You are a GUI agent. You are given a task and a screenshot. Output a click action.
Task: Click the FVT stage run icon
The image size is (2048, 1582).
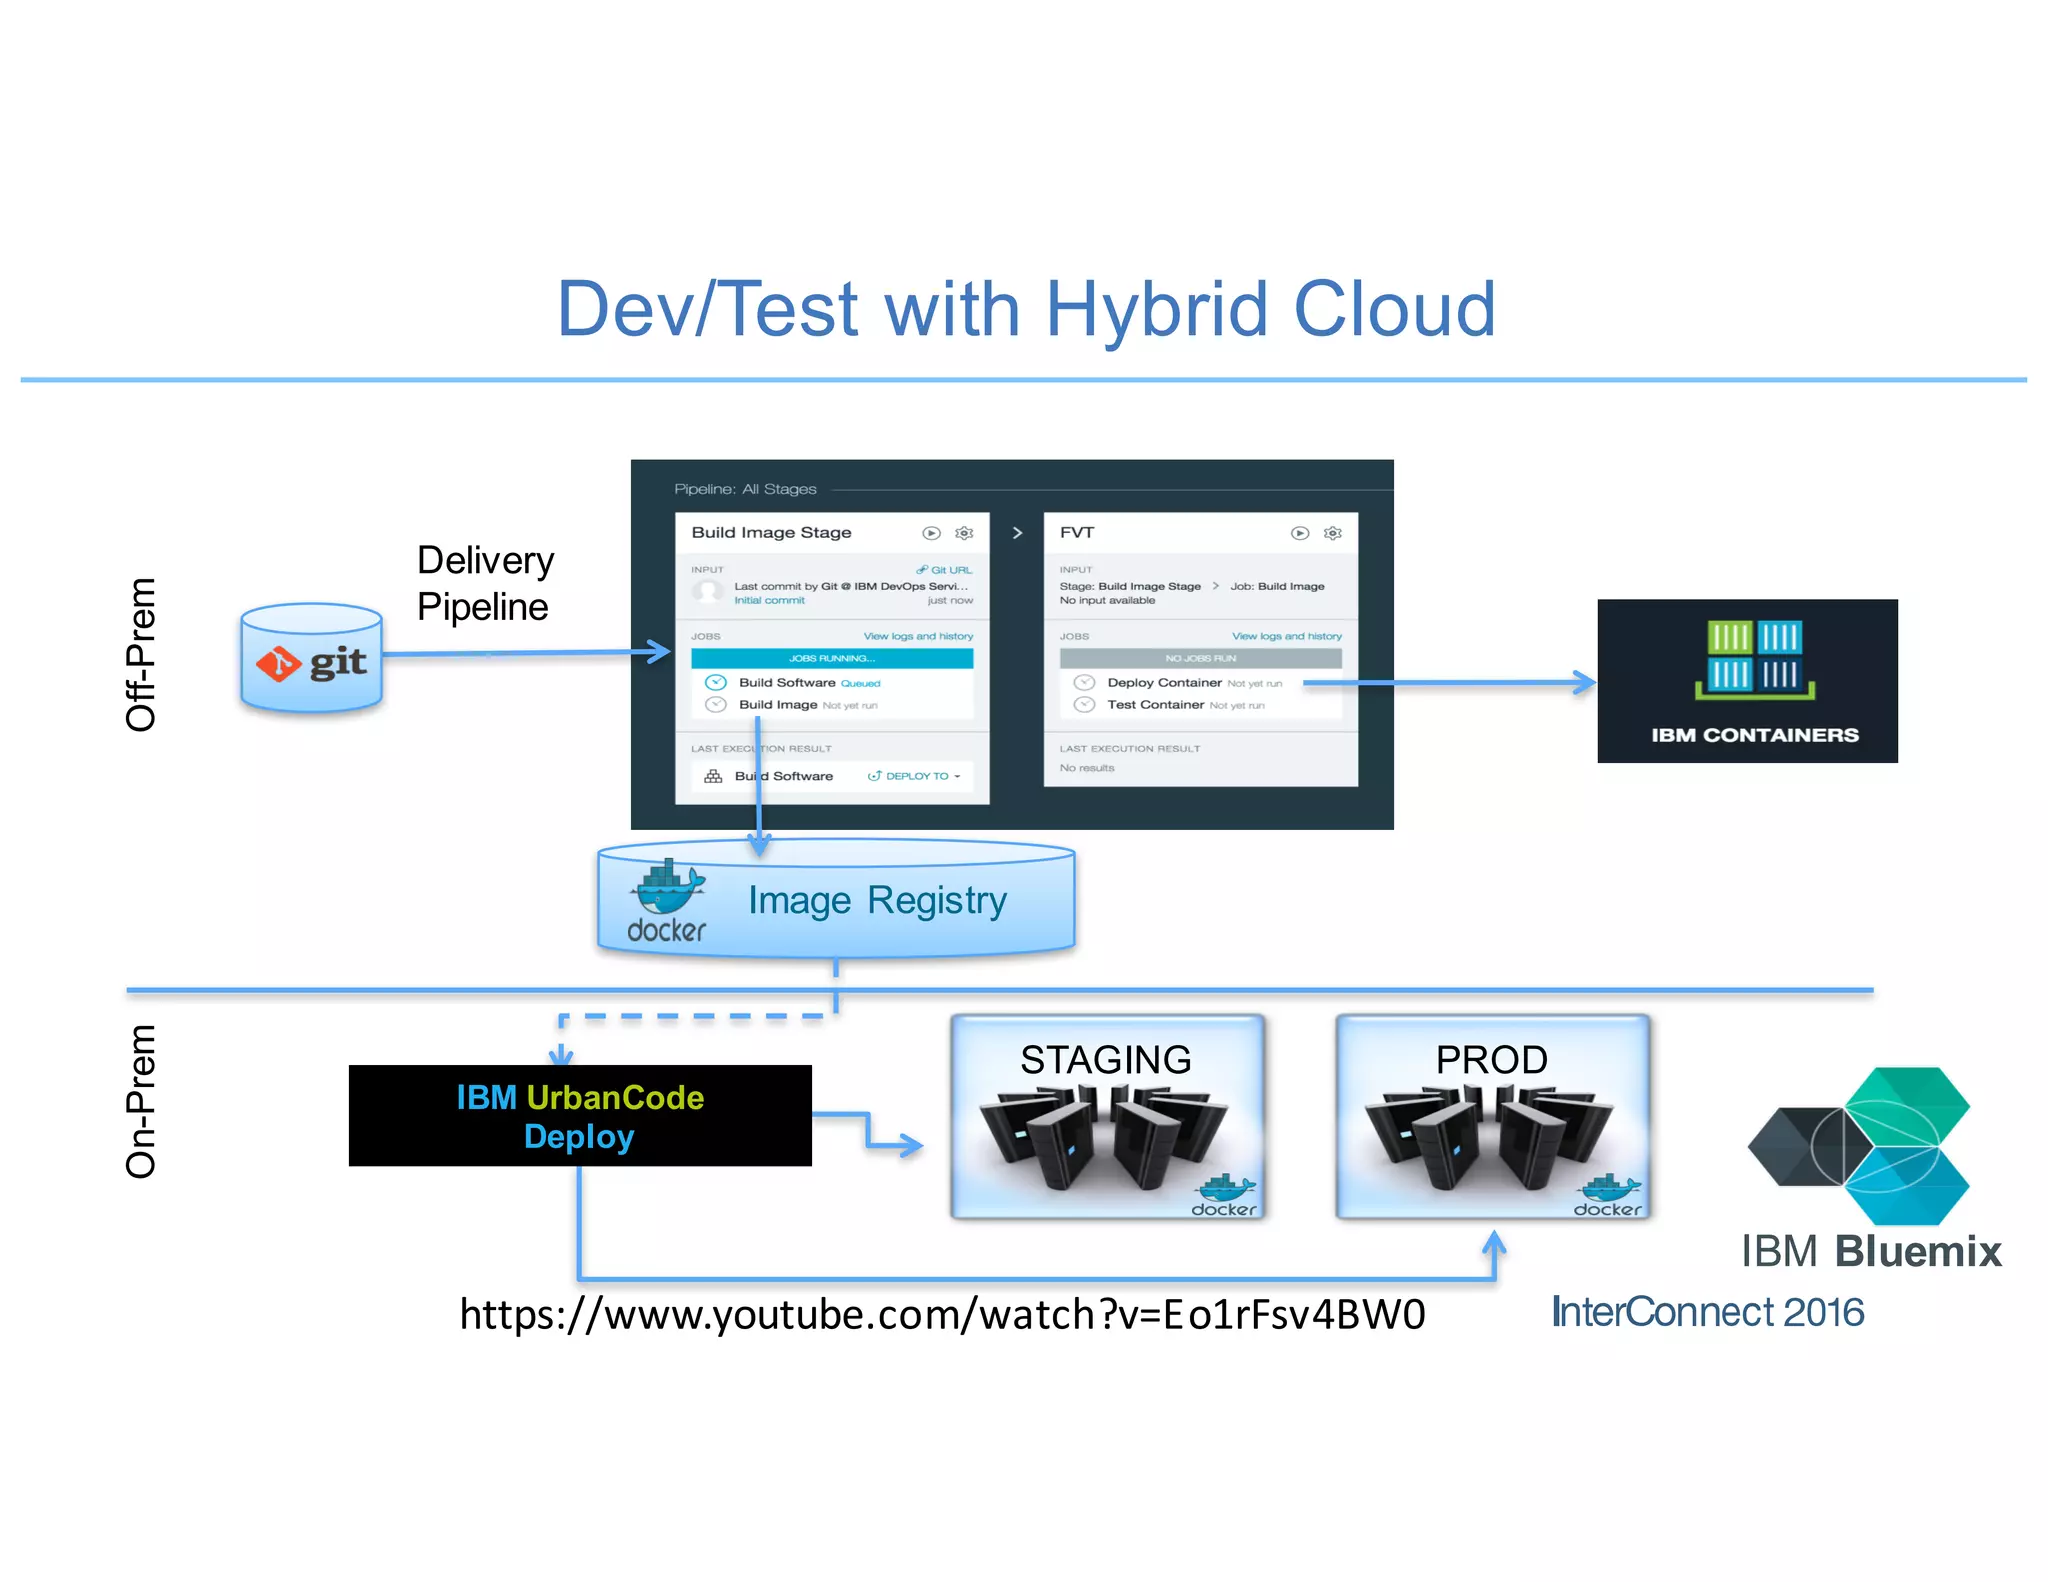click(1299, 533)
